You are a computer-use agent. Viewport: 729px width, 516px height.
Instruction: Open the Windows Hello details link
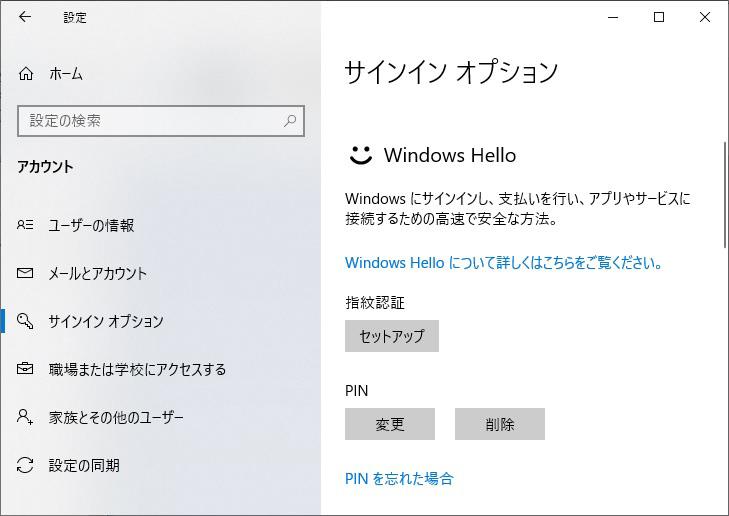503,263
